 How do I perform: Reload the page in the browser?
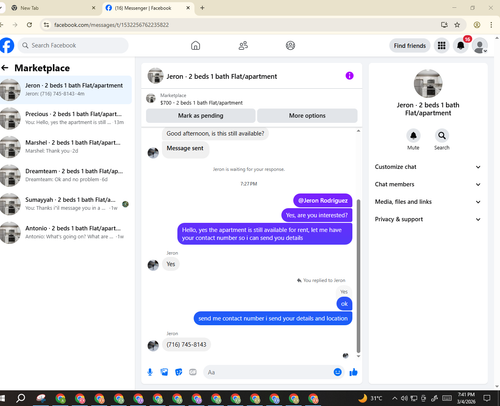tap(29, 25)
